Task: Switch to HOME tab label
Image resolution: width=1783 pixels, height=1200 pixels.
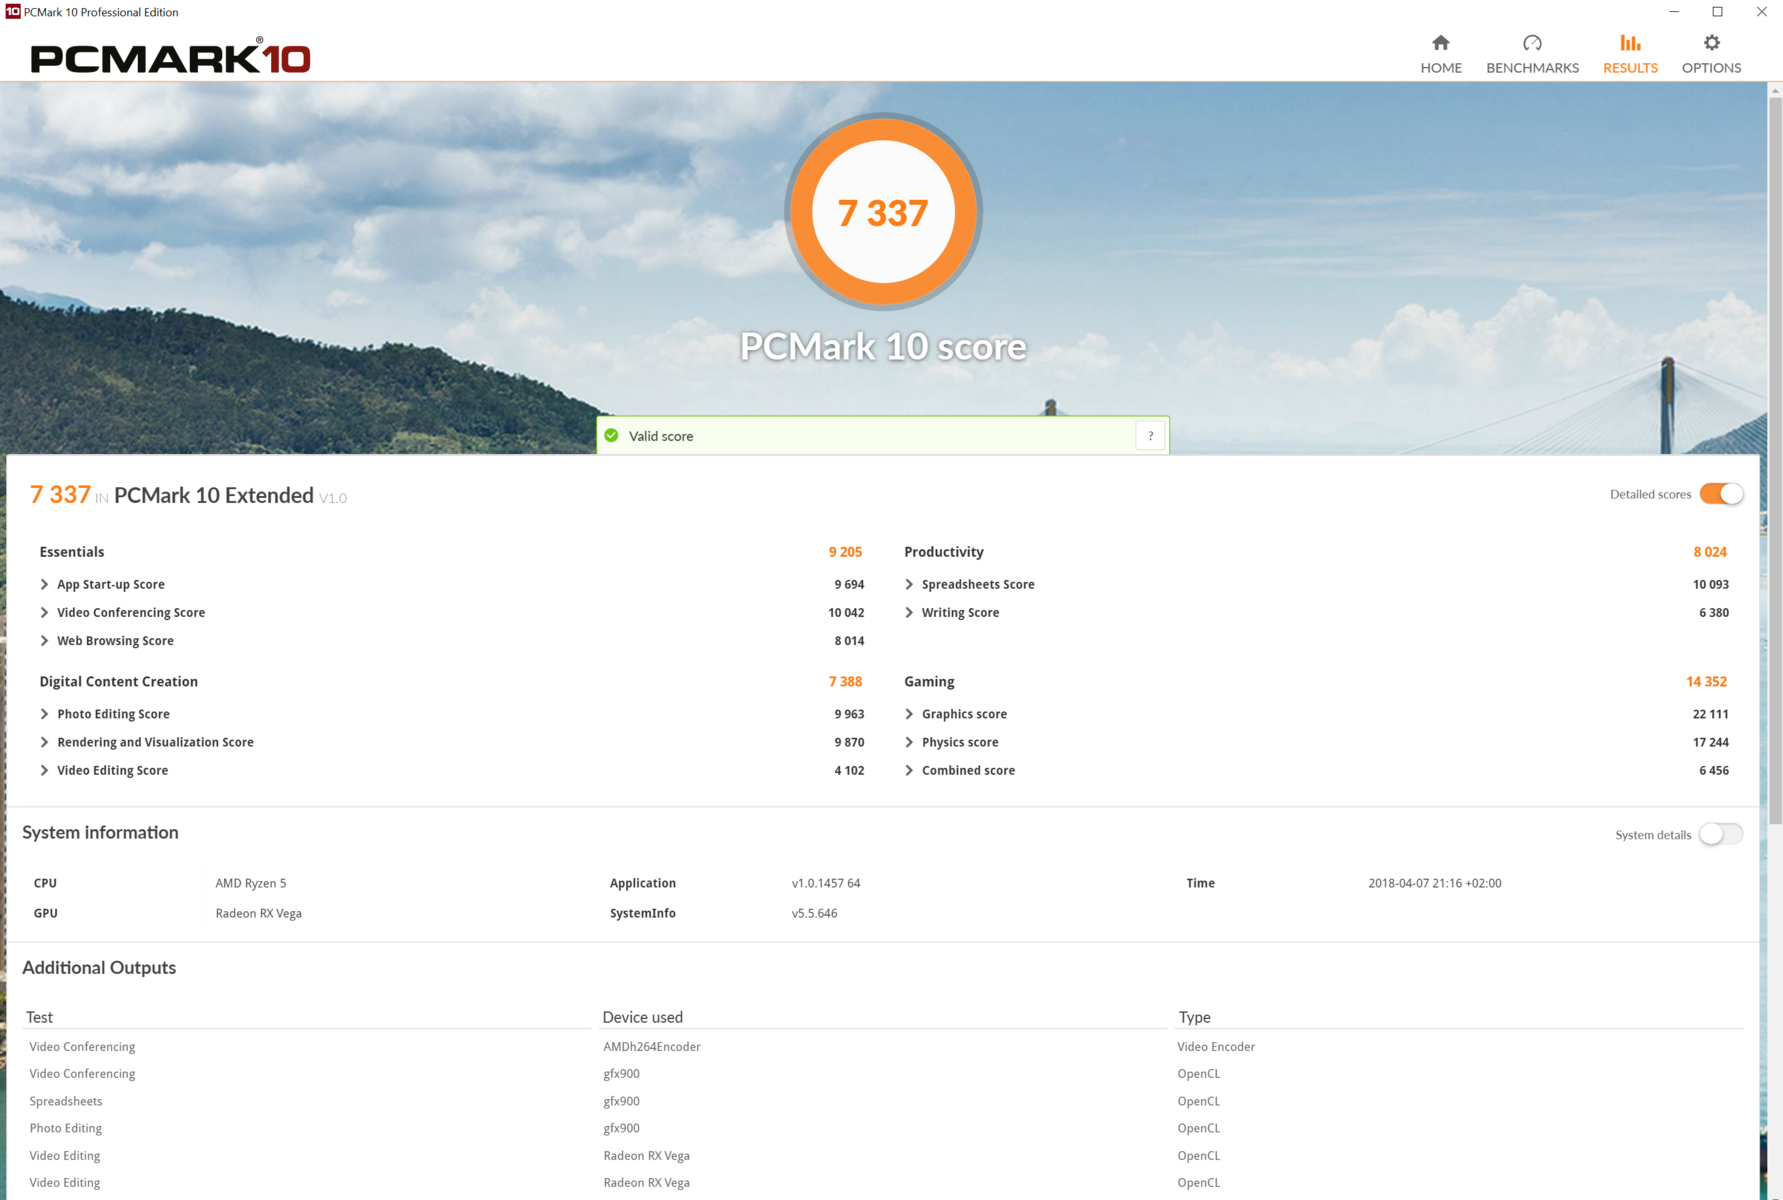Action: coord(1441,68)
